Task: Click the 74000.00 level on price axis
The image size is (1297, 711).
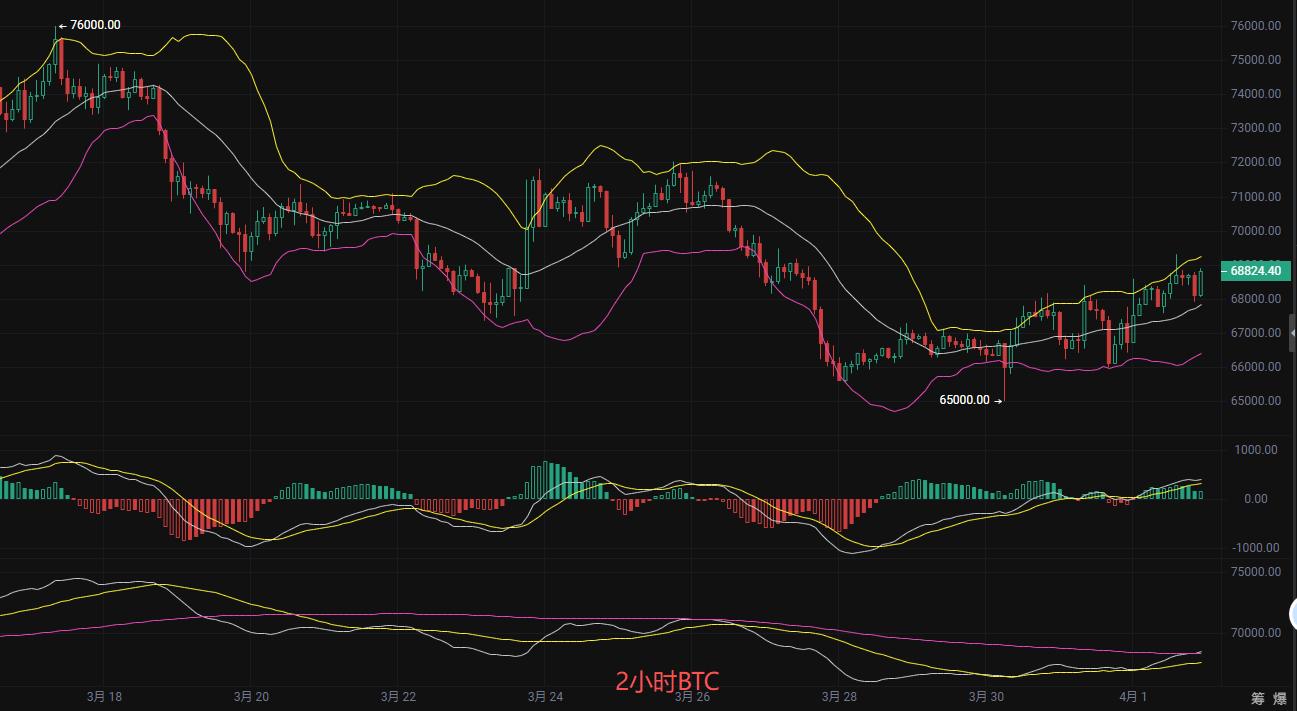Action: (x=1255, y=94)
